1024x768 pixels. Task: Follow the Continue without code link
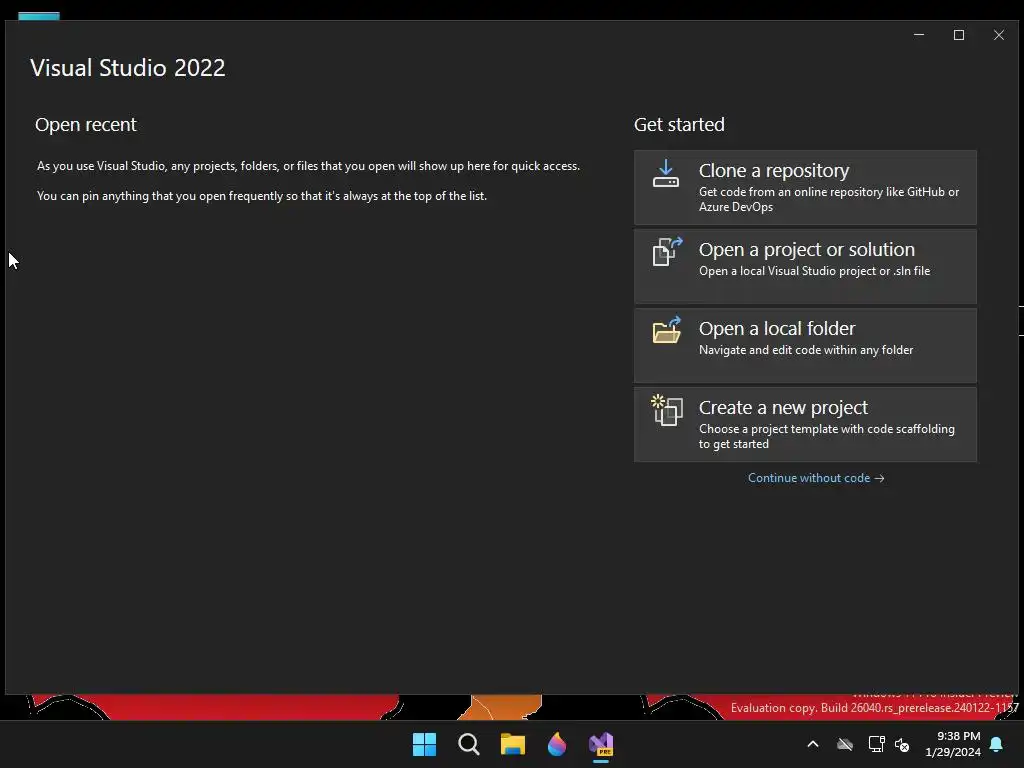click(816, 478)
